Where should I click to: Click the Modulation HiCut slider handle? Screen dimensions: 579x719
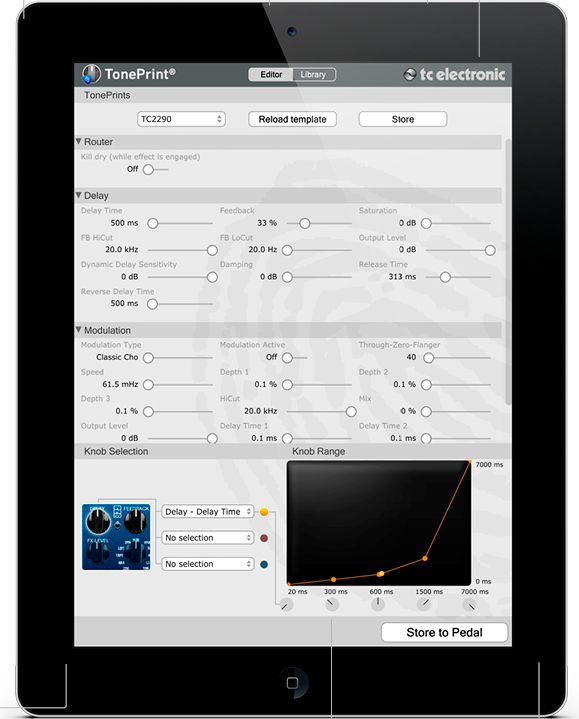351,412
